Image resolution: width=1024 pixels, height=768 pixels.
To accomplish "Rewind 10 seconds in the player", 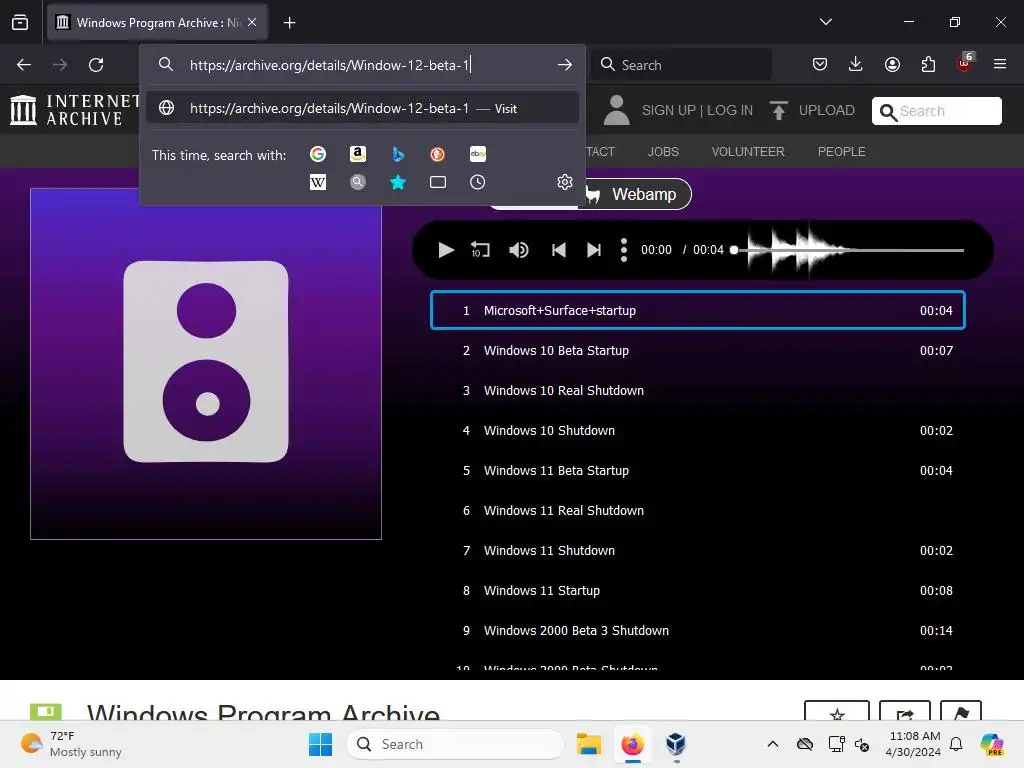I will click(480, 250).
